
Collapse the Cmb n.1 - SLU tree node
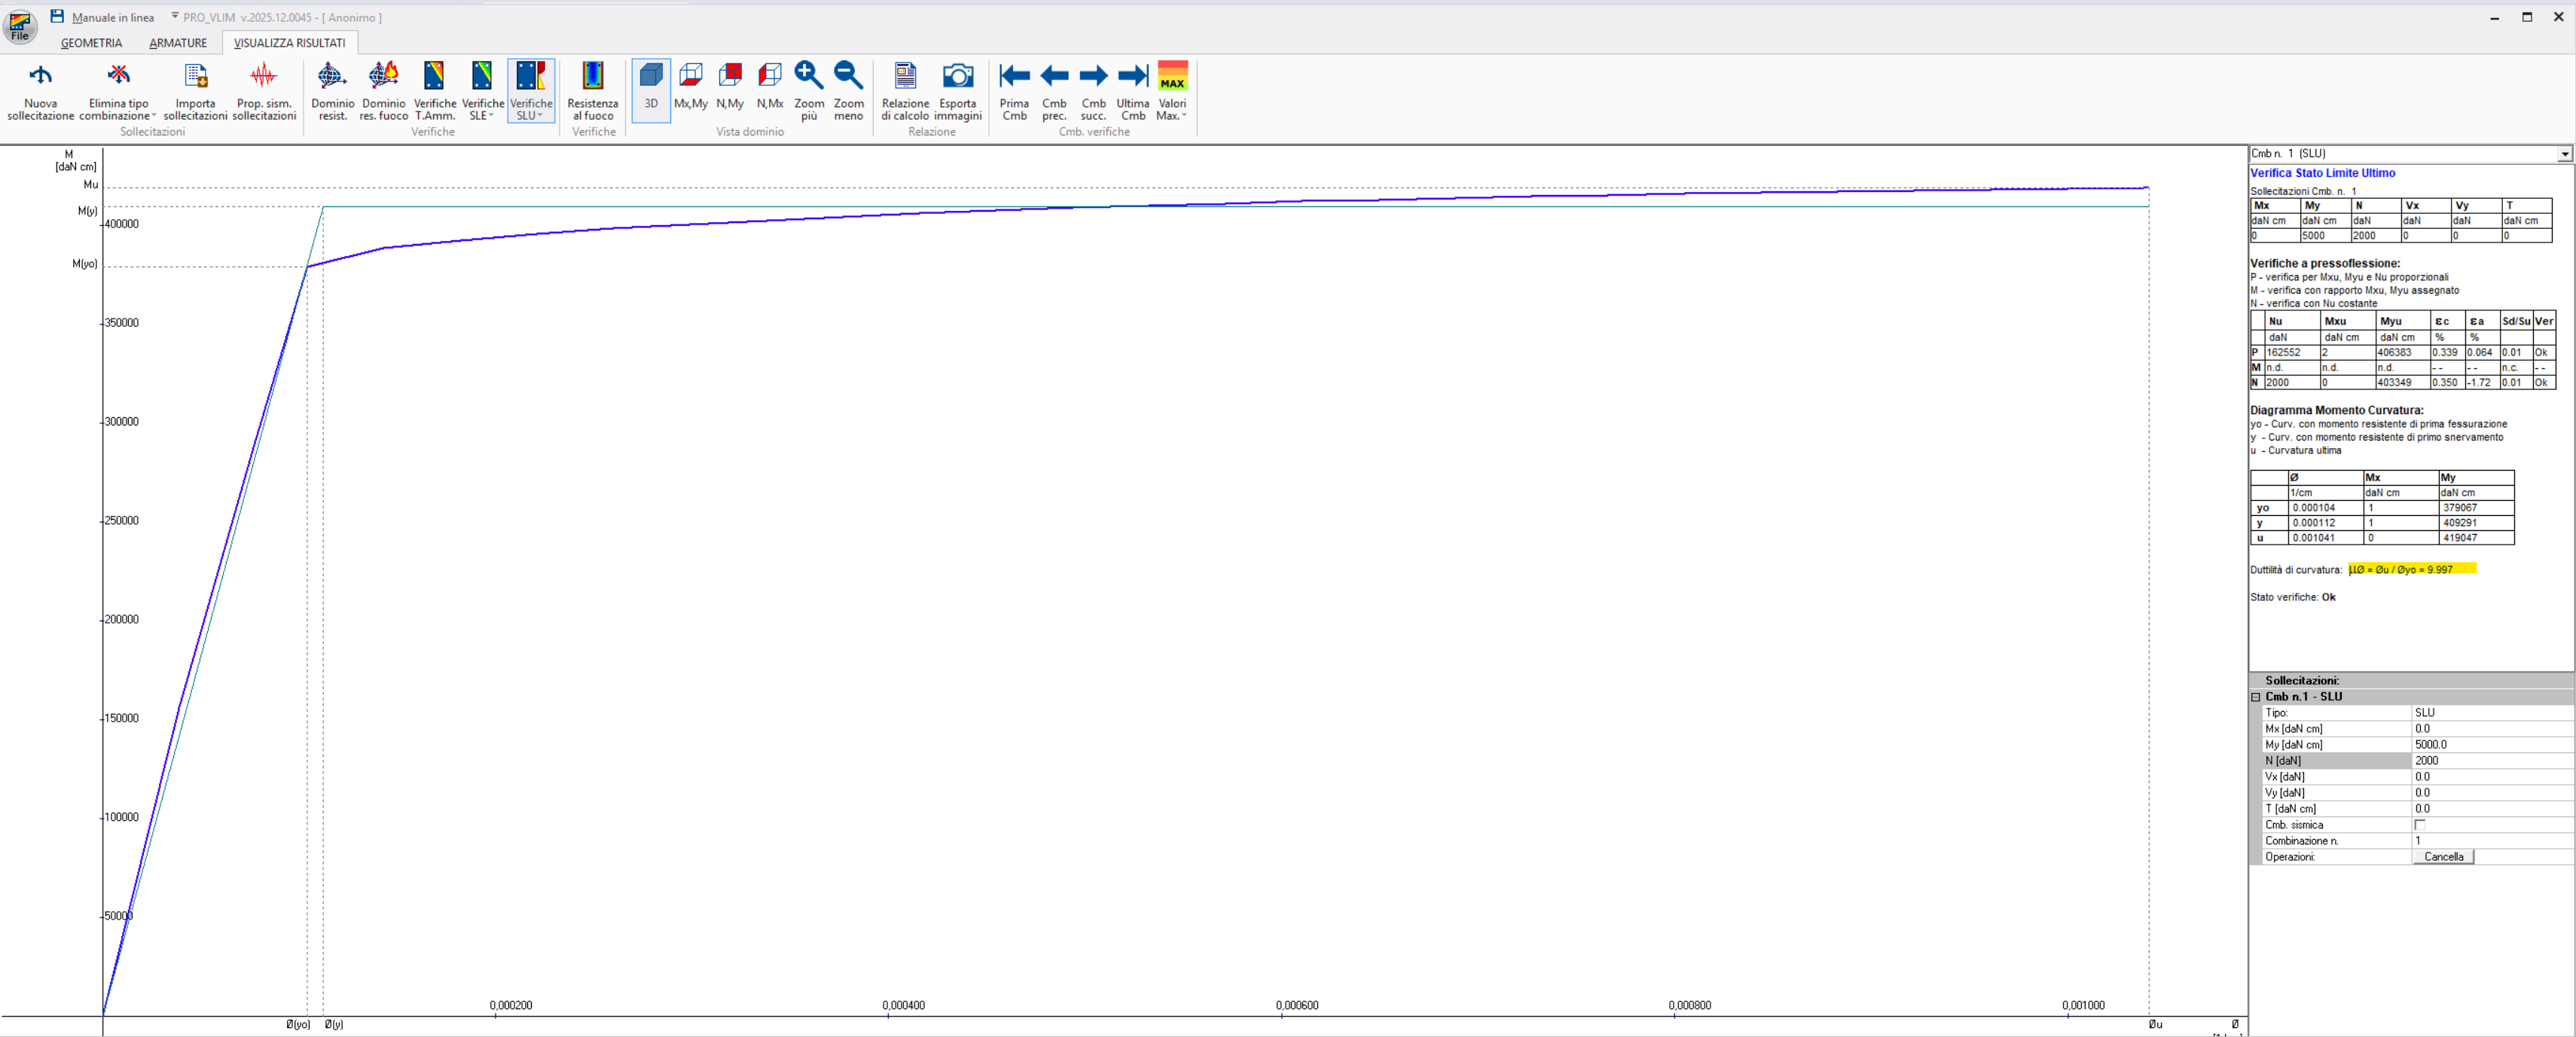coord(2256,697)
